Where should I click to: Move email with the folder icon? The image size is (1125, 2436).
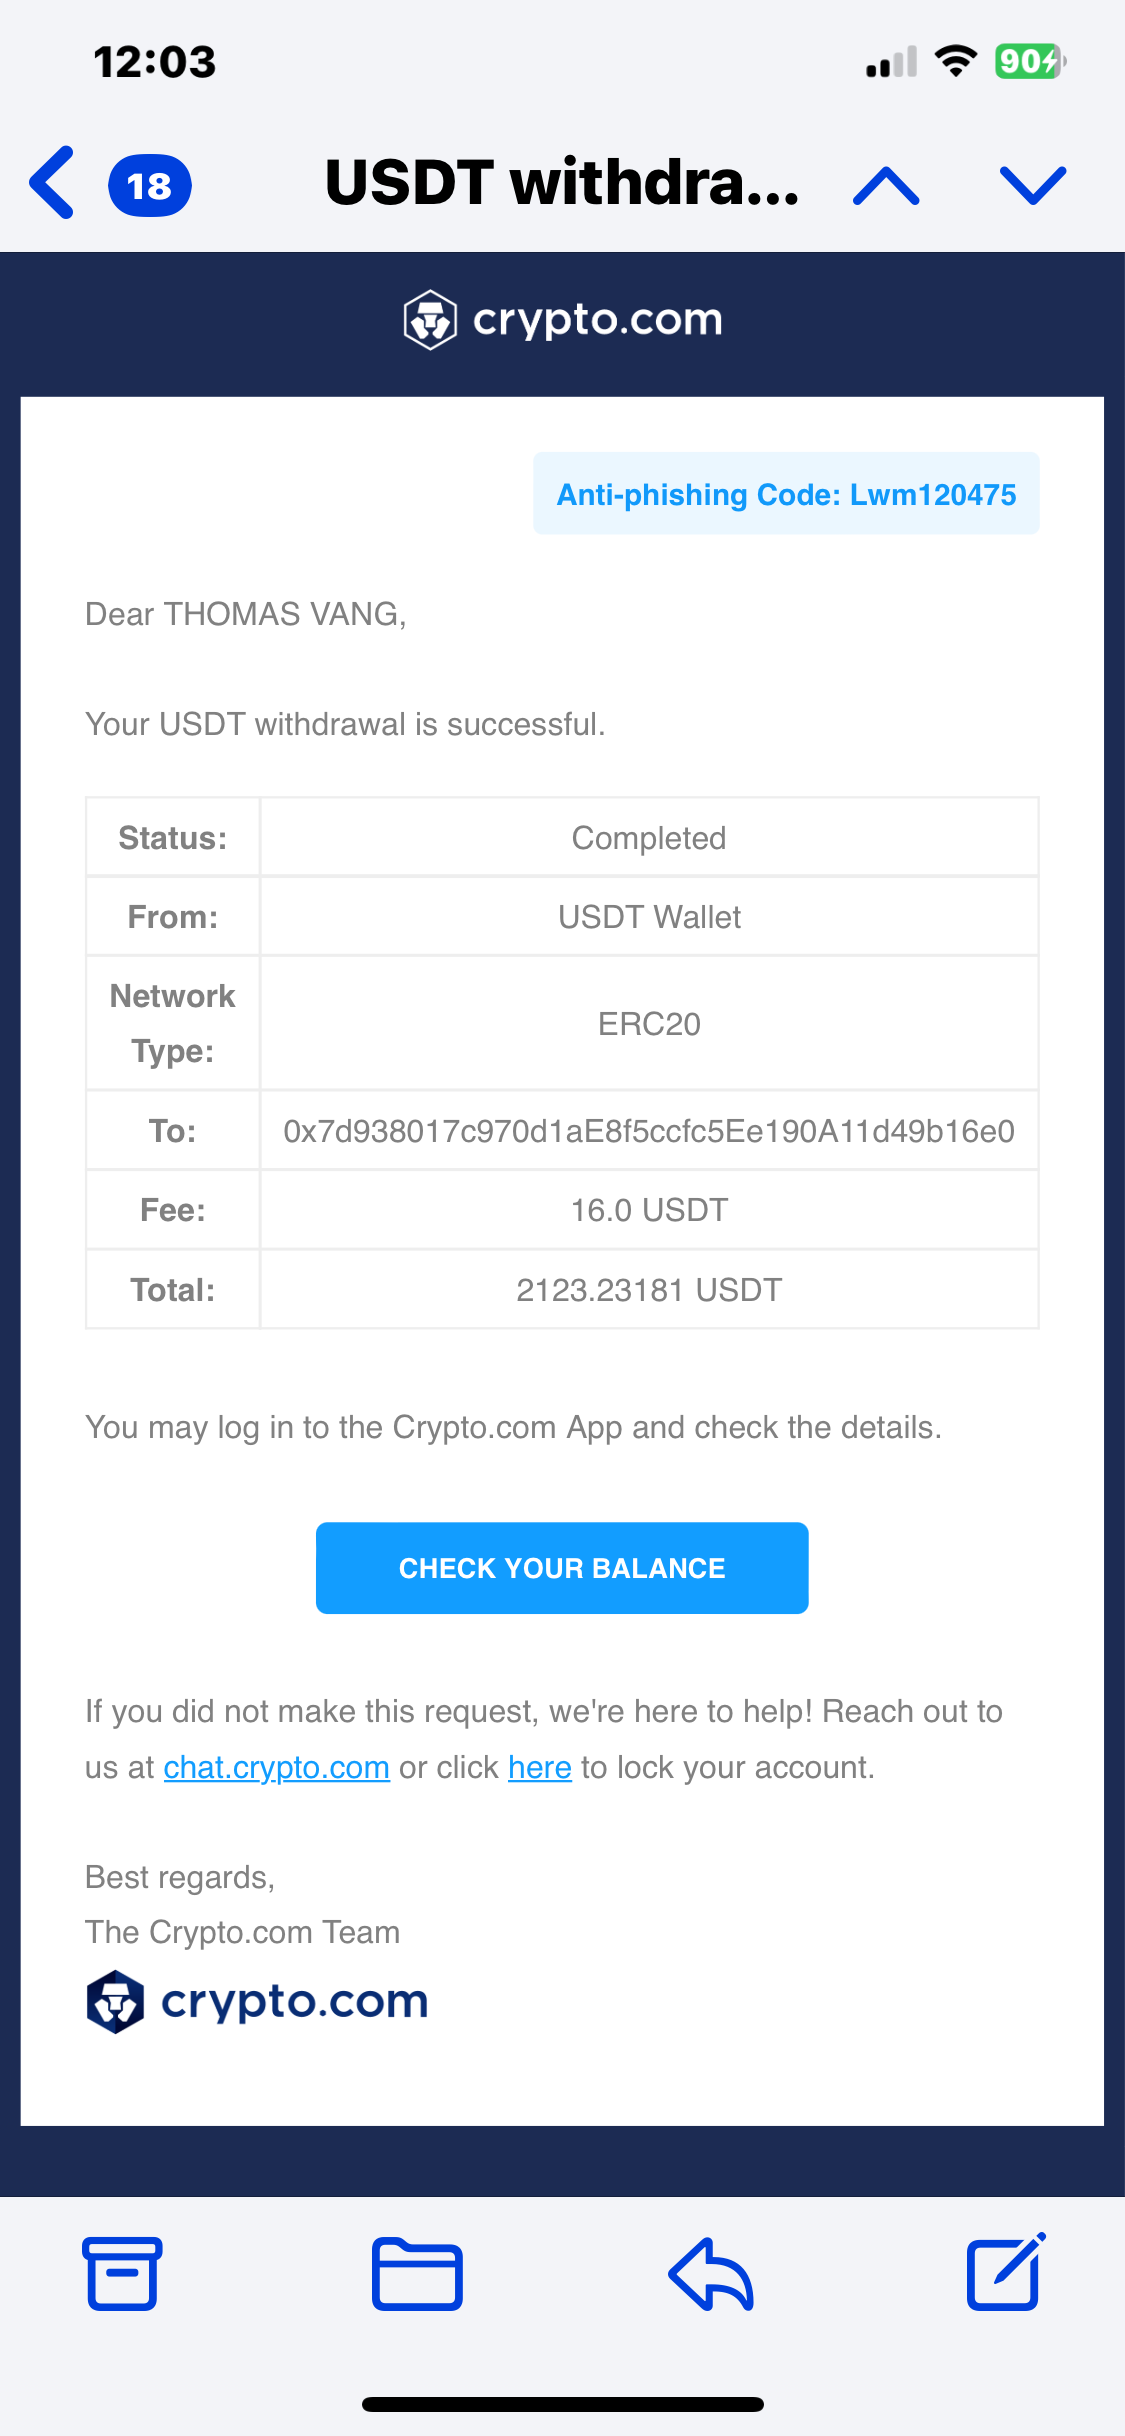(x=417, y=2274)
